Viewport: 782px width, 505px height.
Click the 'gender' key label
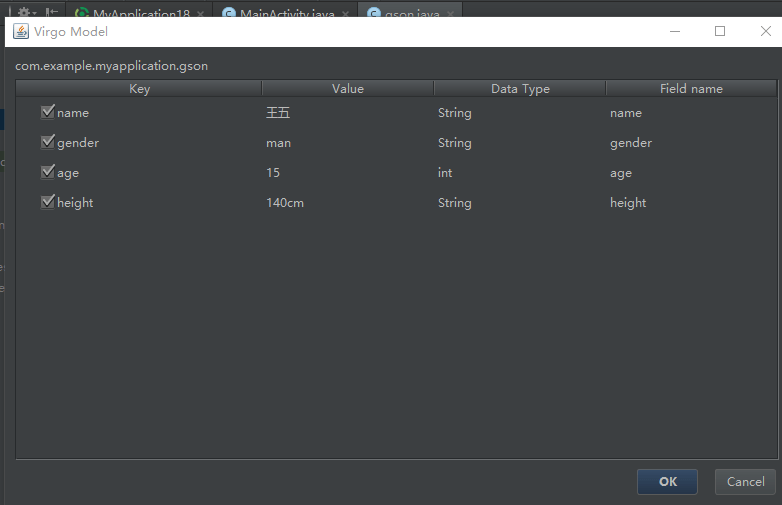[x=78, y=143]
